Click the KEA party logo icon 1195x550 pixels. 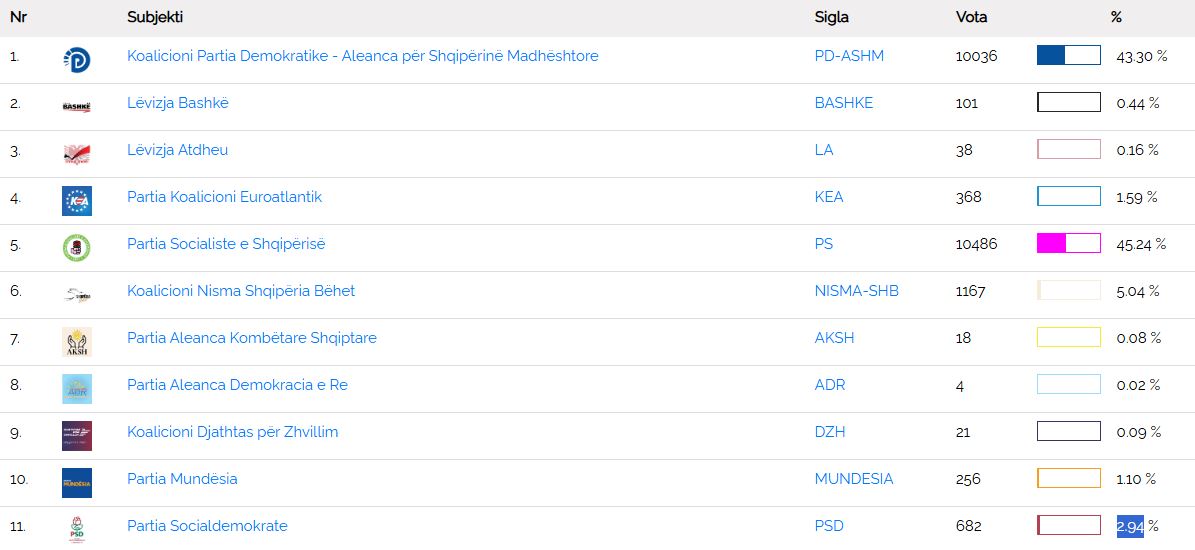pos(76,201)
